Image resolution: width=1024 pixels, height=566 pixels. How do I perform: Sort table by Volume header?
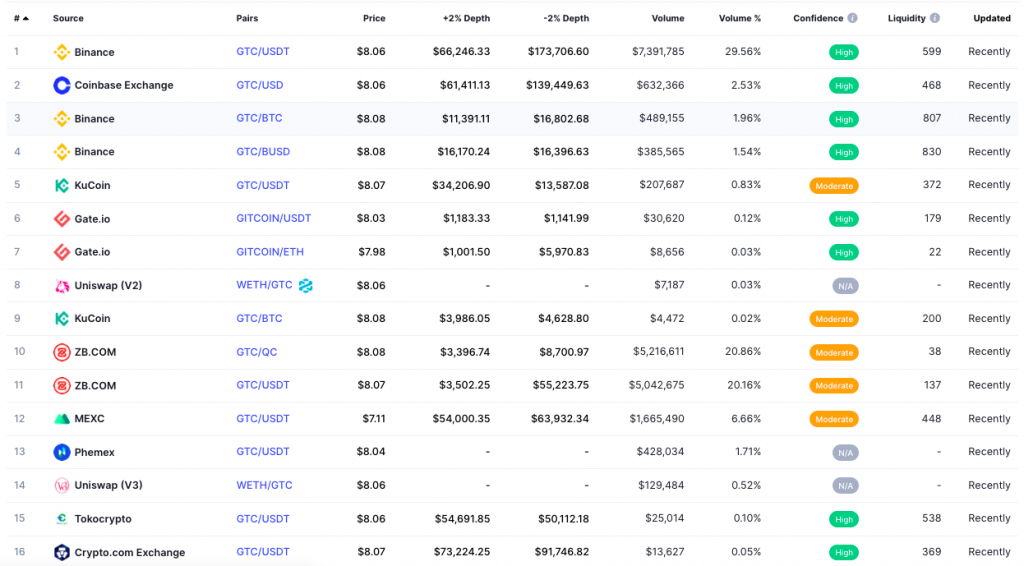[667, 18]
